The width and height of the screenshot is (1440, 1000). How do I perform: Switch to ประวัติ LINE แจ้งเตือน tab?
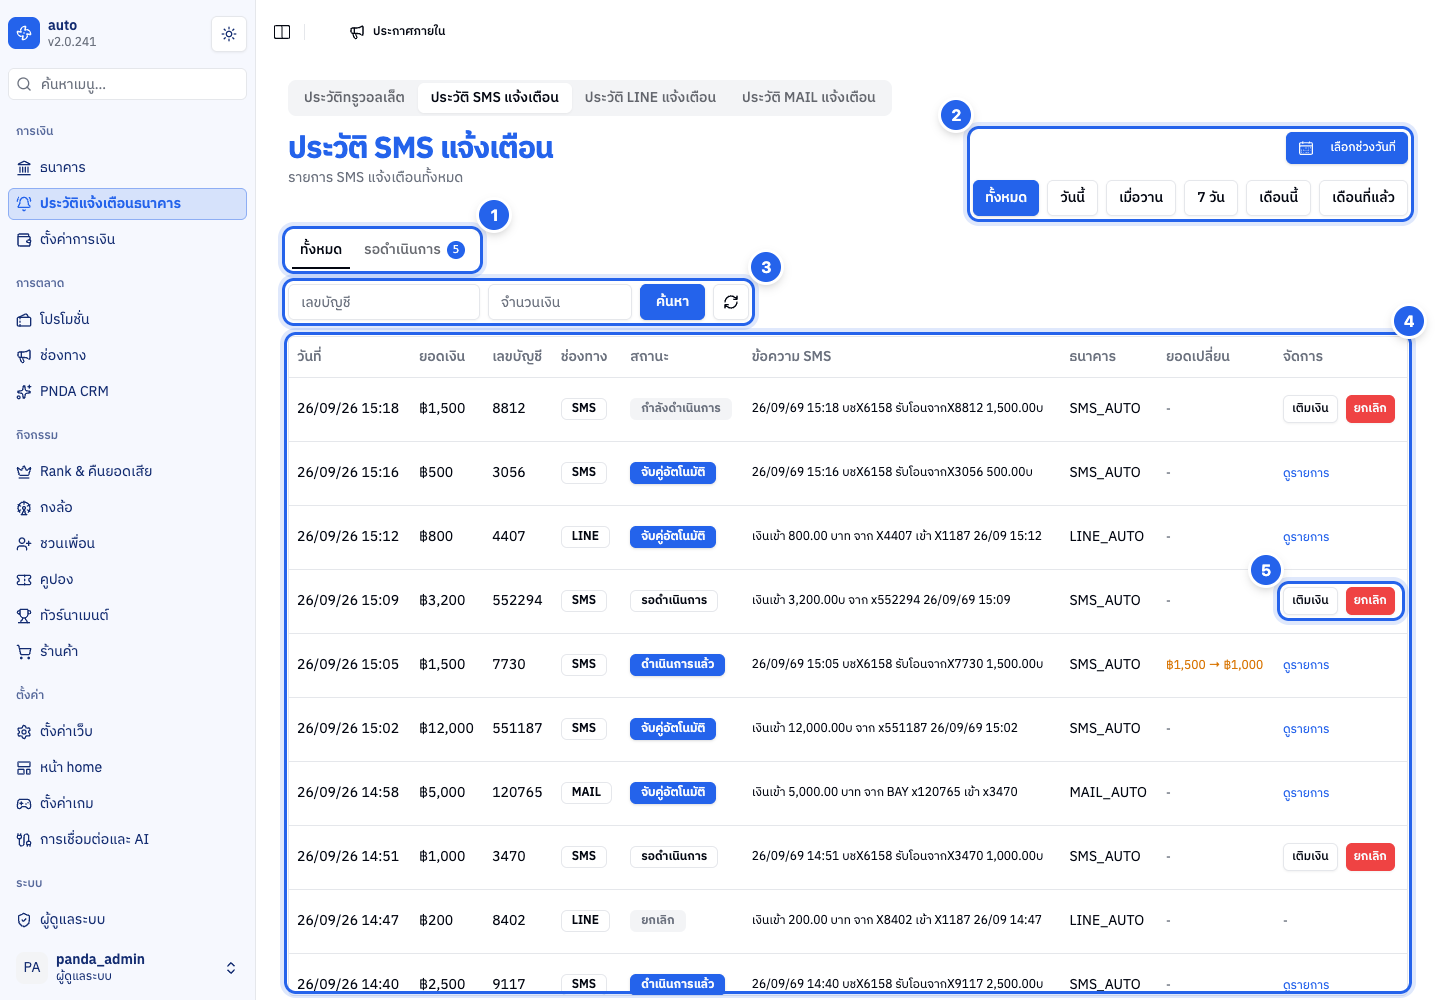click(650, 97)
